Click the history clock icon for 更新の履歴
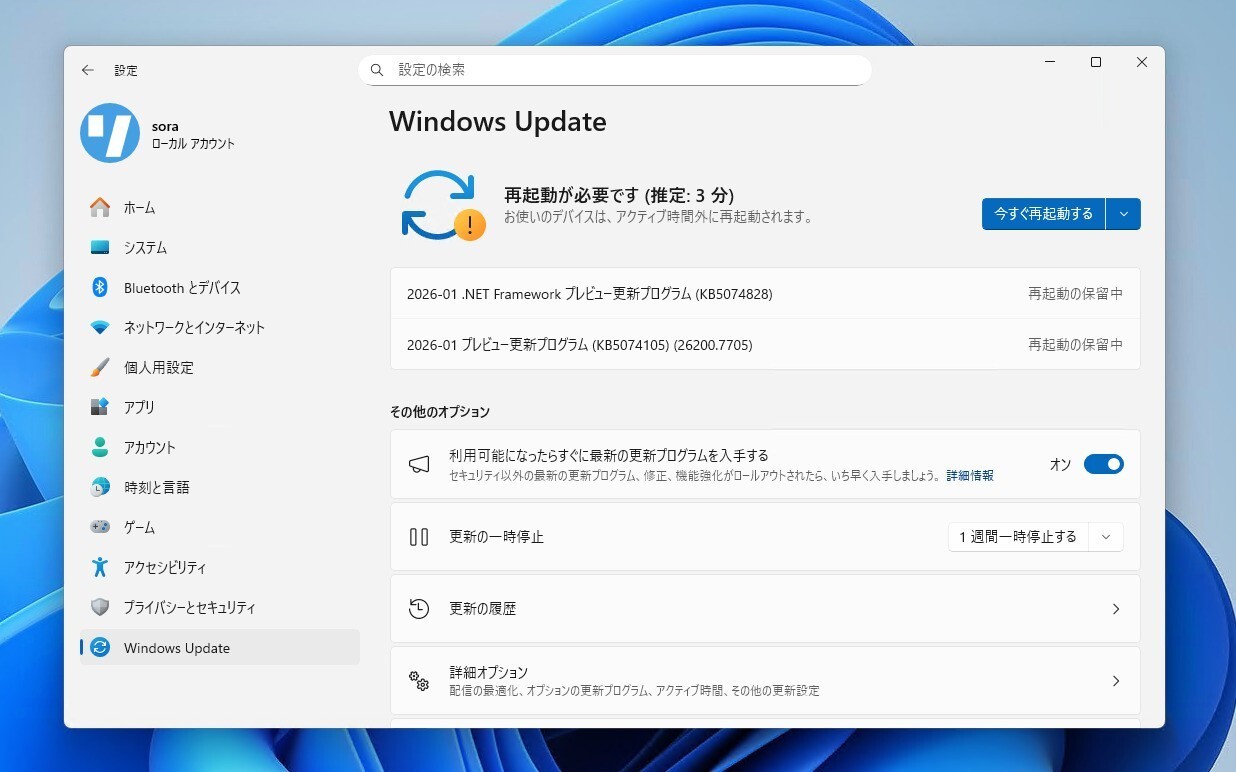1236x772 pixels. pos(419,609)
